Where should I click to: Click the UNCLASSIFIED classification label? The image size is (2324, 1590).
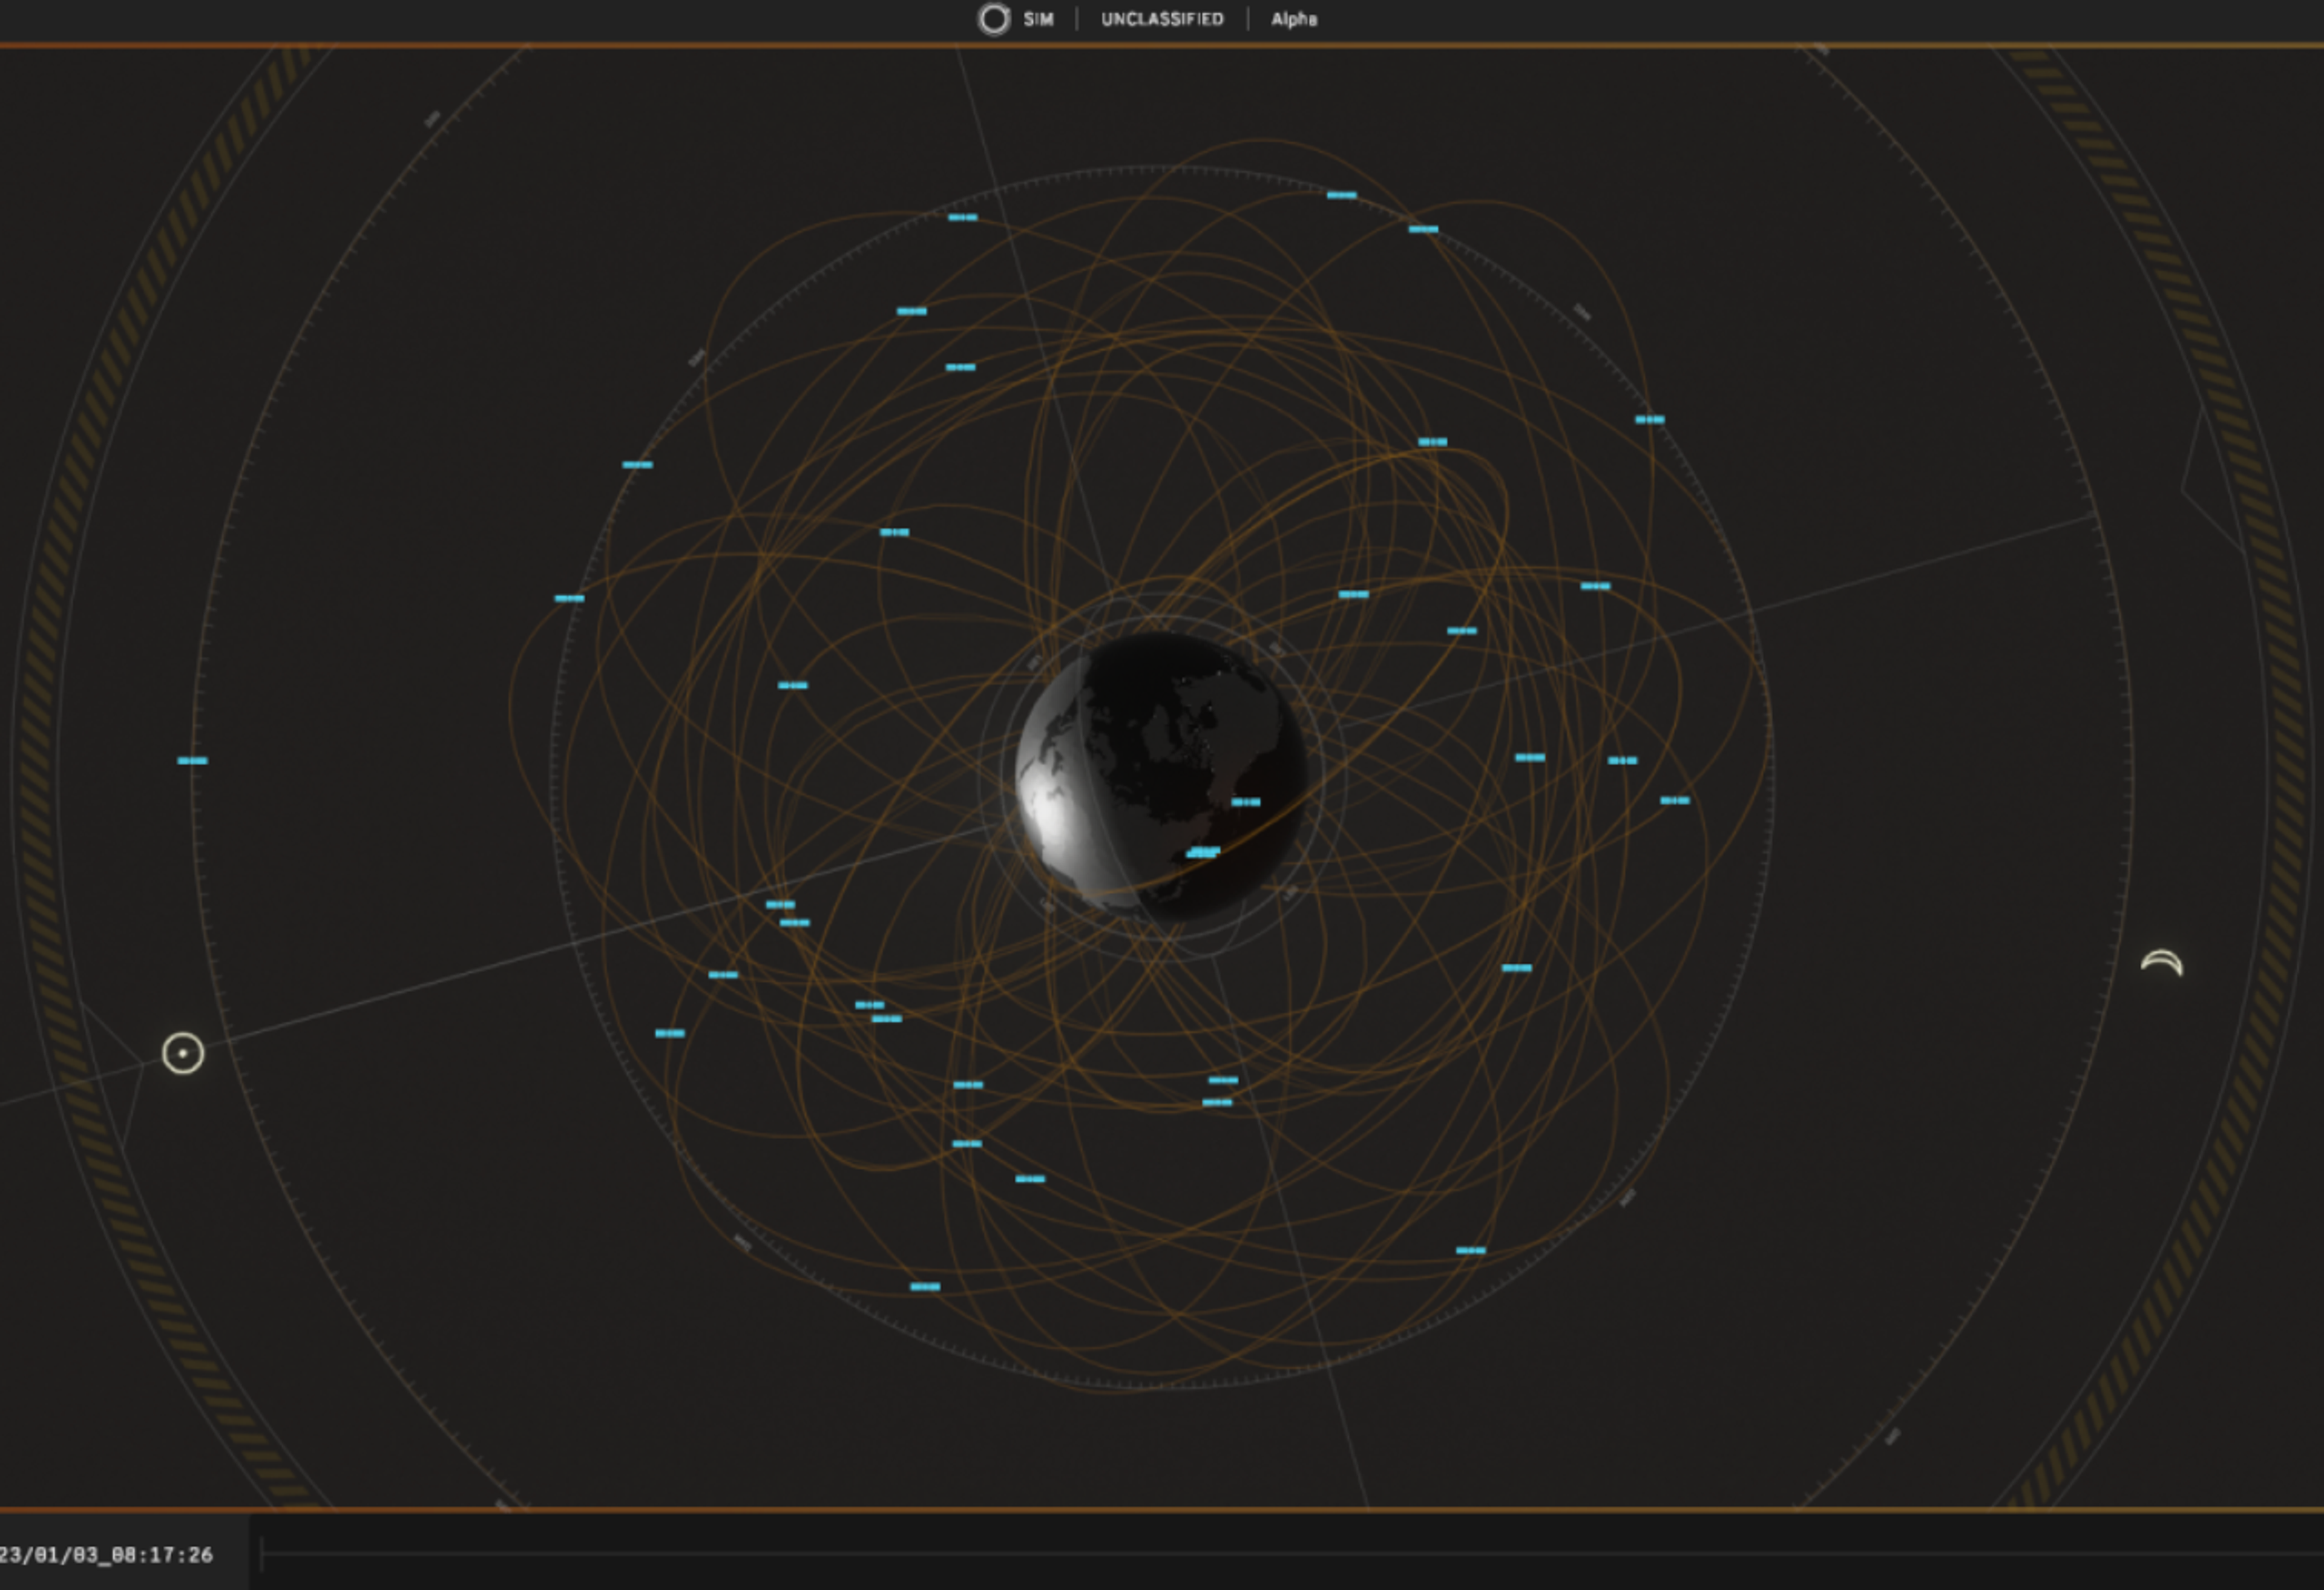(1162, 19)
